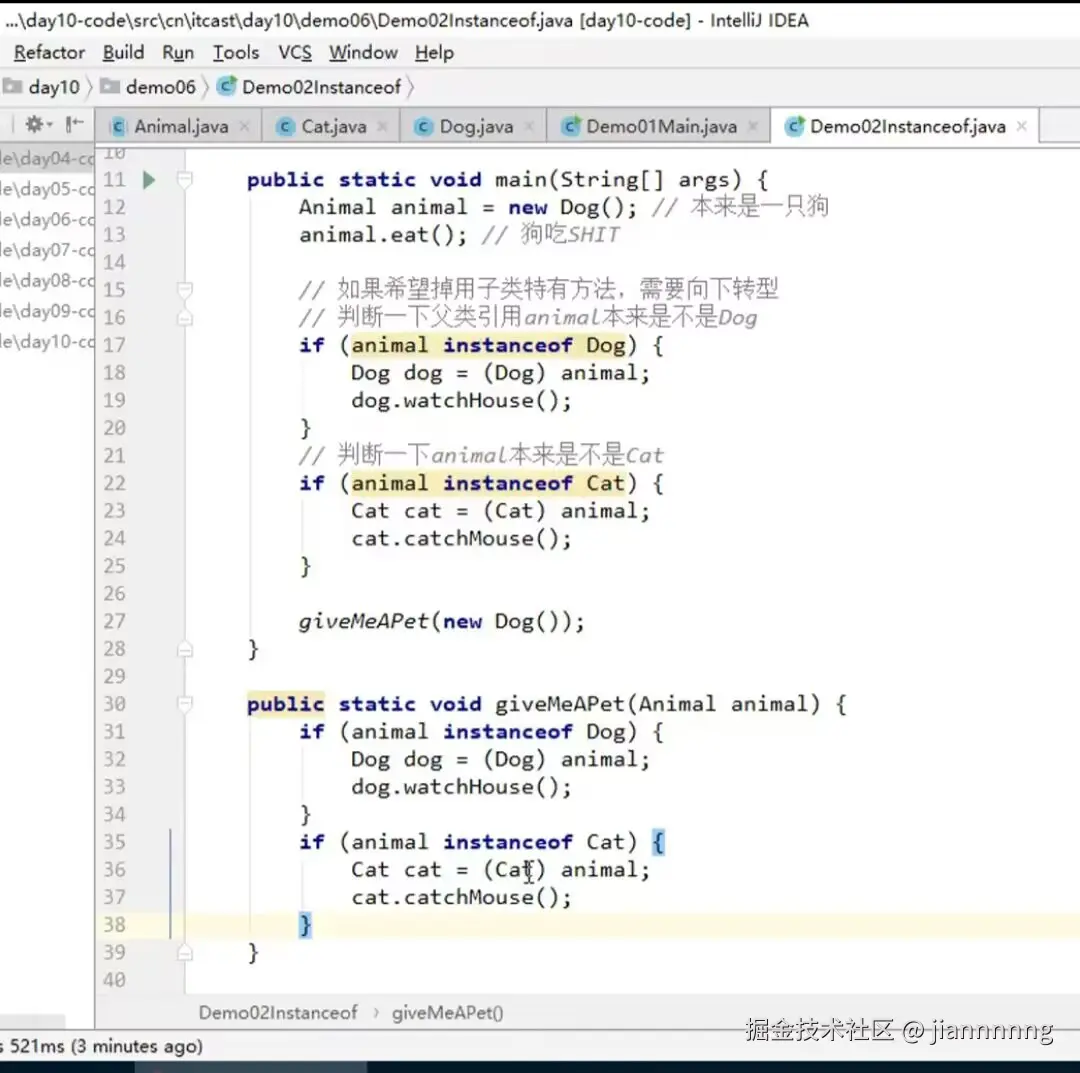
Task: Collapse the main method fold at line 11
Action: 185,180
